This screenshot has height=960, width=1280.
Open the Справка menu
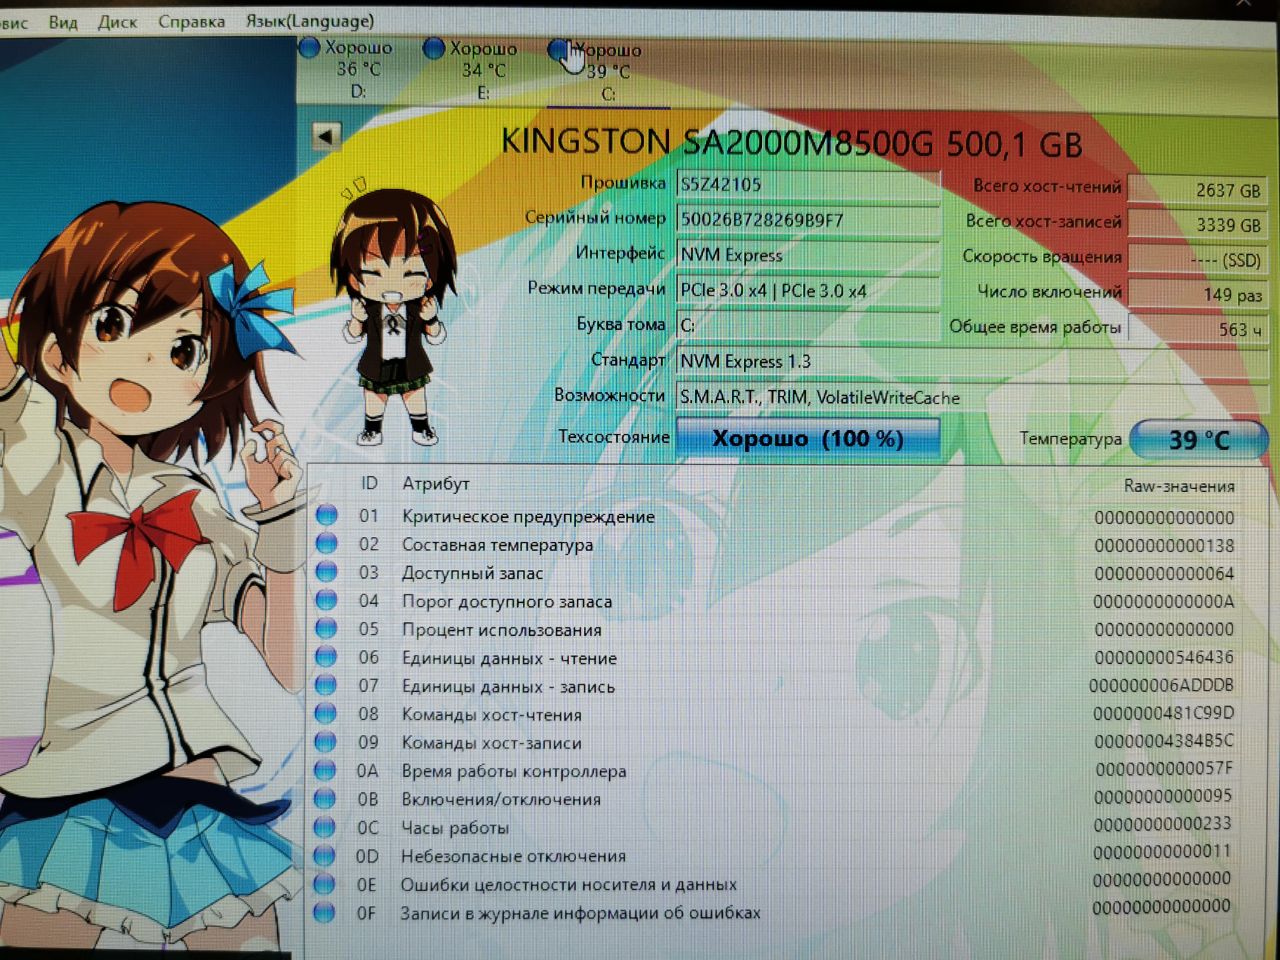tap(191, 21)
